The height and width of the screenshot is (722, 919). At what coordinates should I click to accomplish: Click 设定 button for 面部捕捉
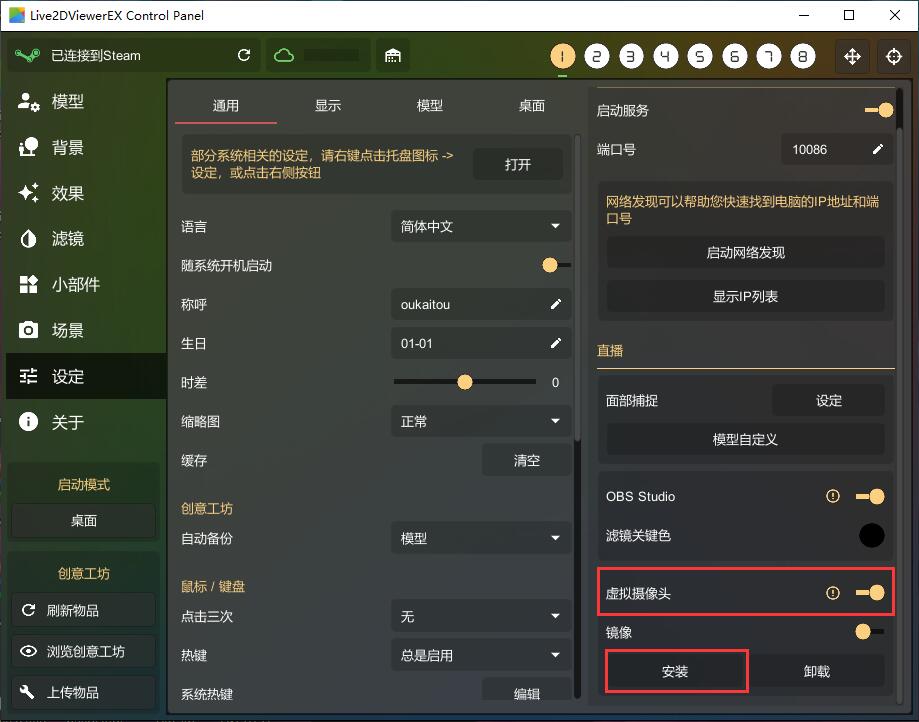click(828, 400)
